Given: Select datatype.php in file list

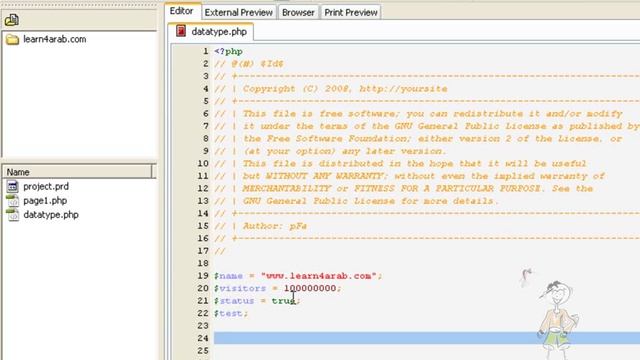Looking at the screenshot, I should pos(51,215).
